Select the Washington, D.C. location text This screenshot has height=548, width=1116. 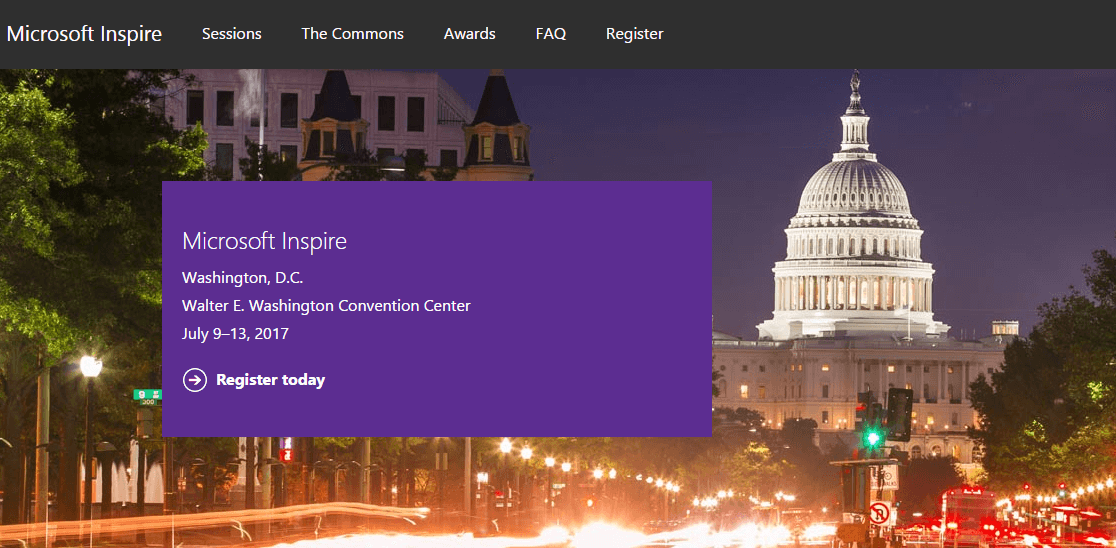[243, 278]
